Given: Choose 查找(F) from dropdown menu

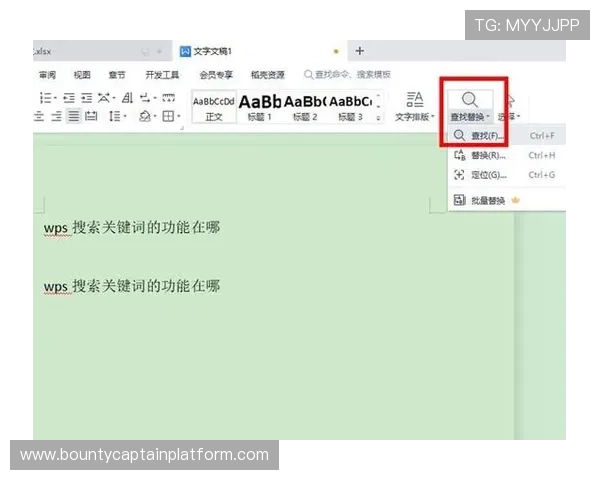Looking at the screenshot, I should pos(506,136).
